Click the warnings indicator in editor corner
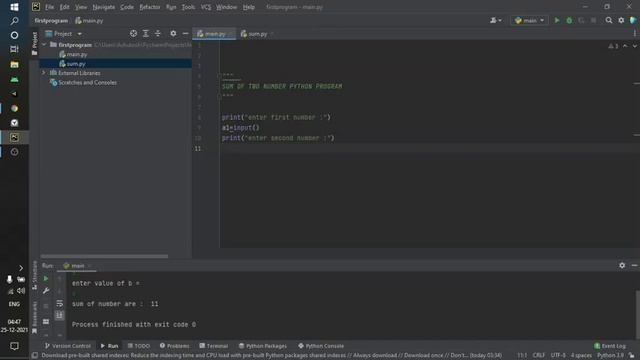640x360 pixels. tap(613, 46)
